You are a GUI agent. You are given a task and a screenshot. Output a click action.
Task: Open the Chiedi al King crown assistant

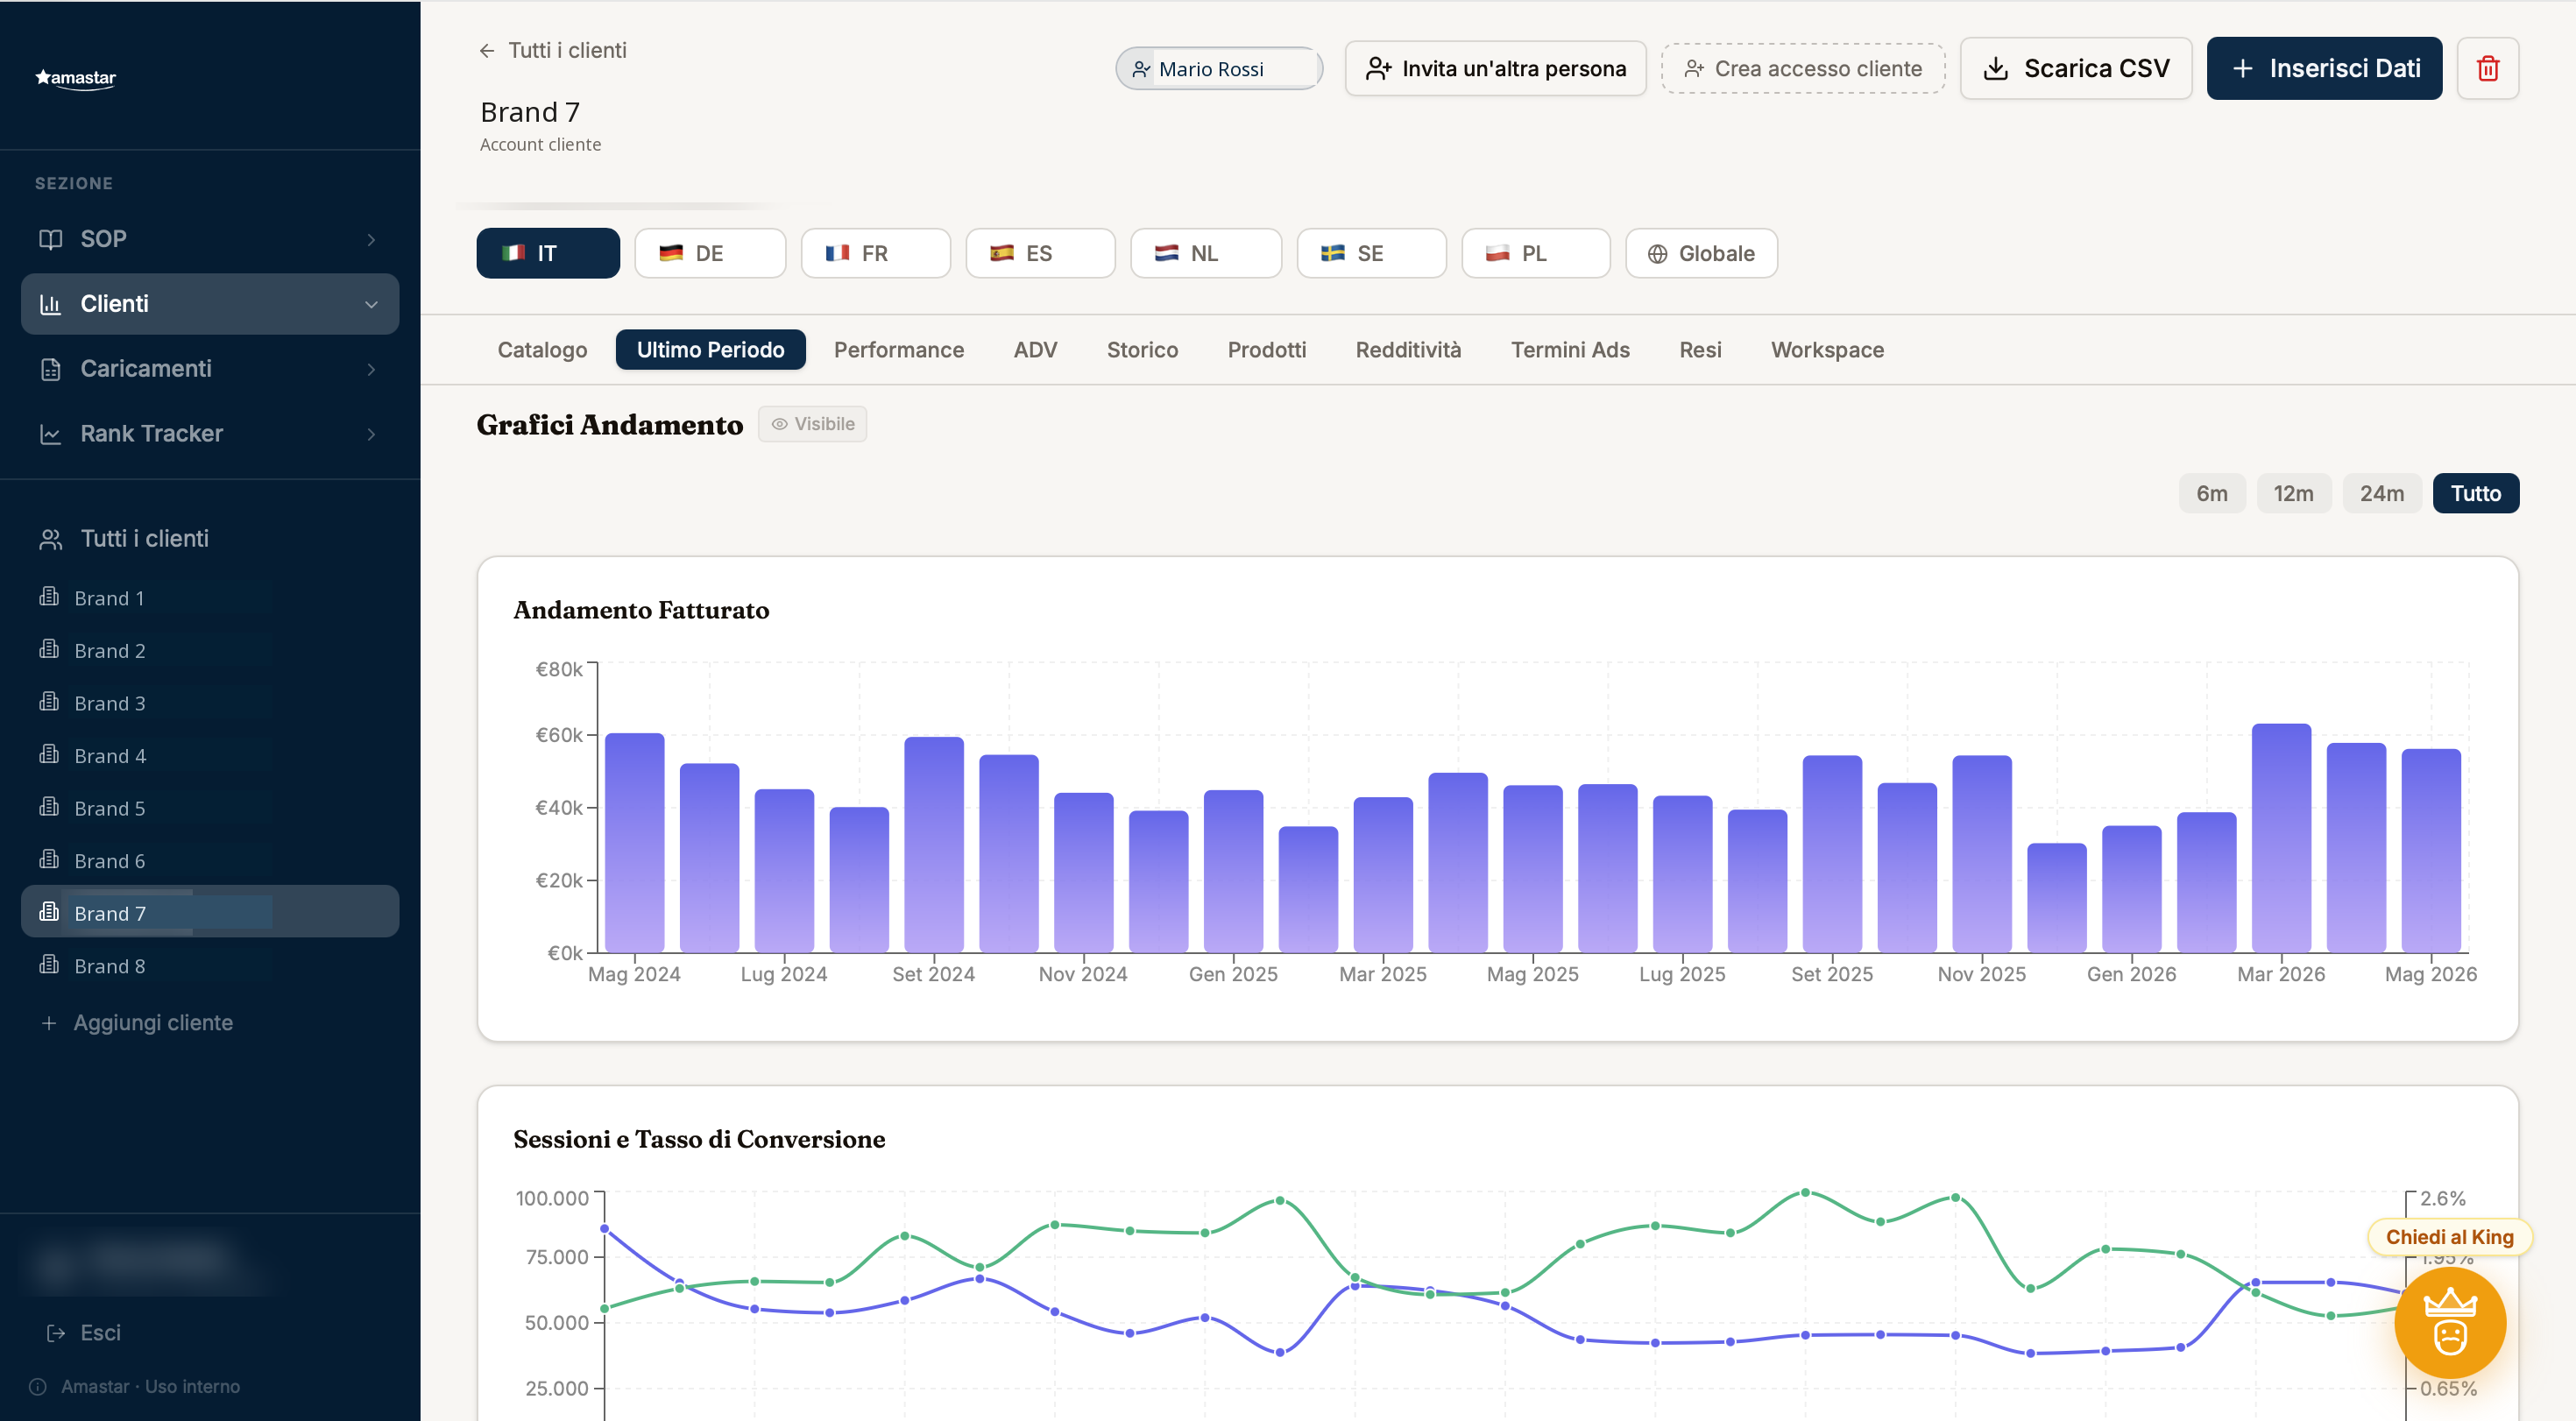click(x=2449, y=1322)
